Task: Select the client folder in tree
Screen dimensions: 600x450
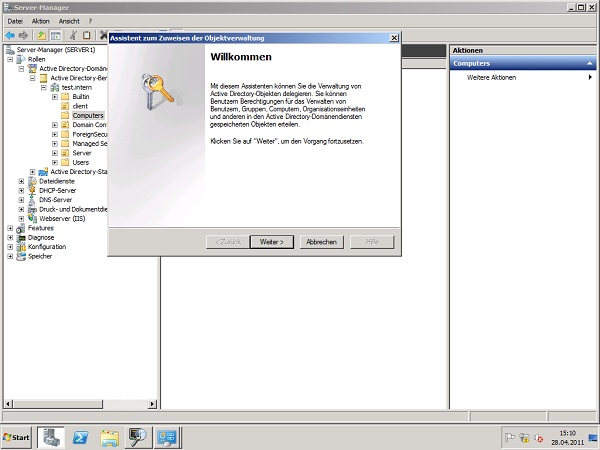Action: (80, 106)
